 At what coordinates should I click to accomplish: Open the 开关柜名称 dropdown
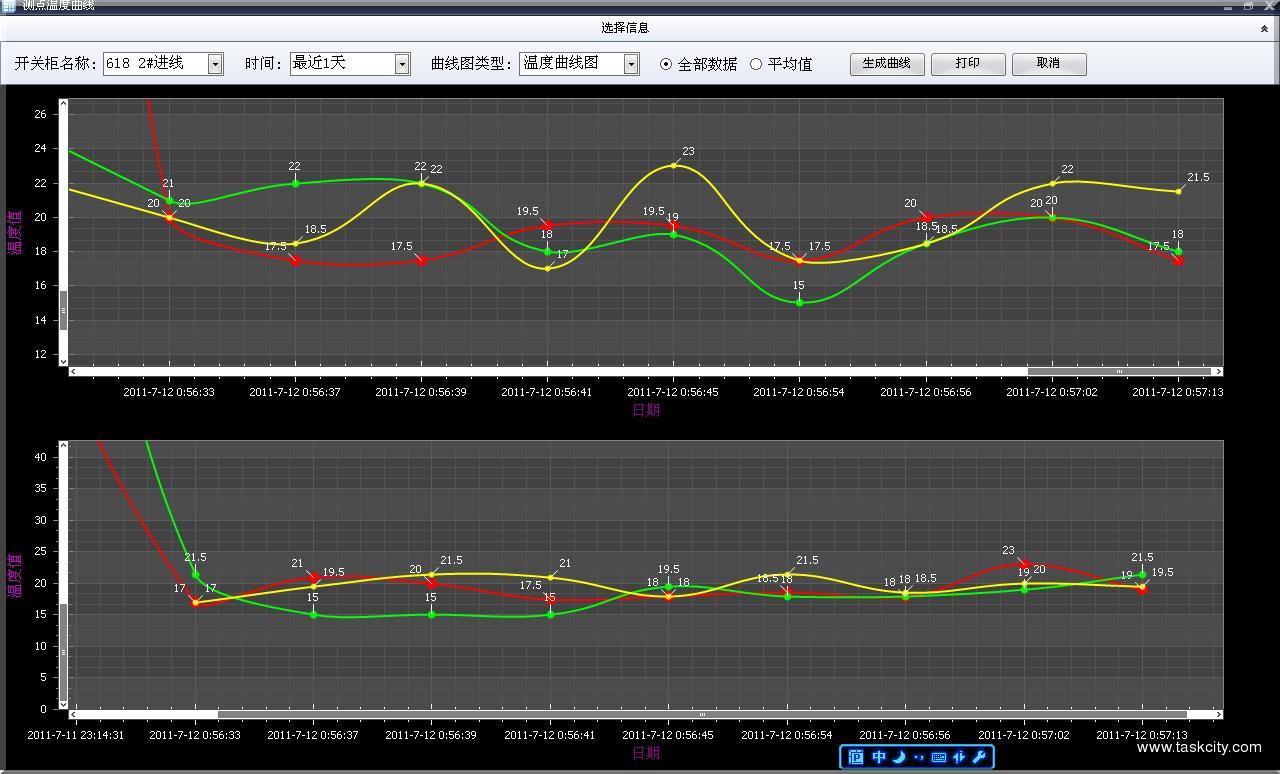coord(215,64)
